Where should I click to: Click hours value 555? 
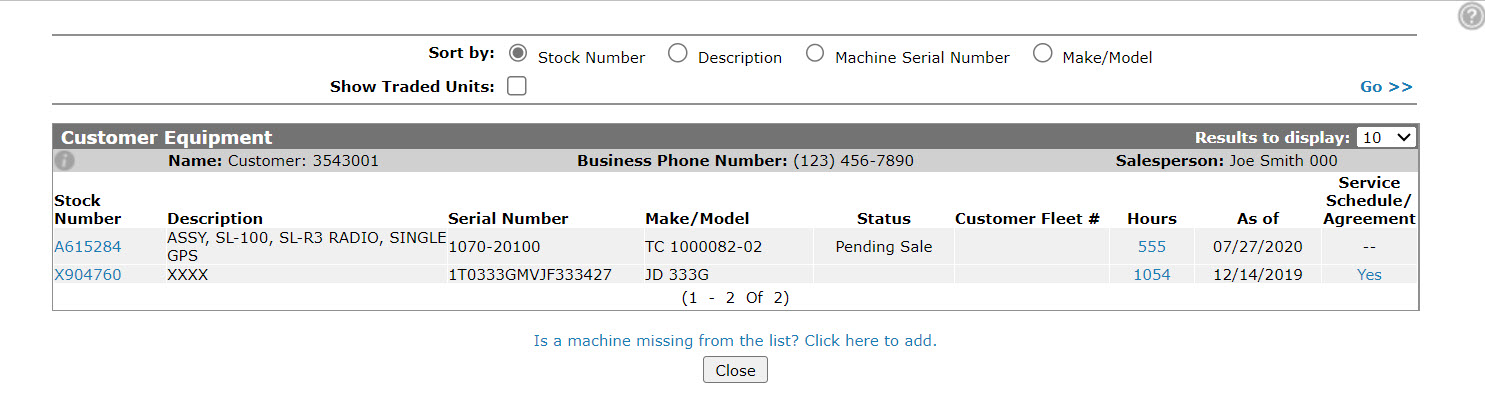tap(1152, 247)
